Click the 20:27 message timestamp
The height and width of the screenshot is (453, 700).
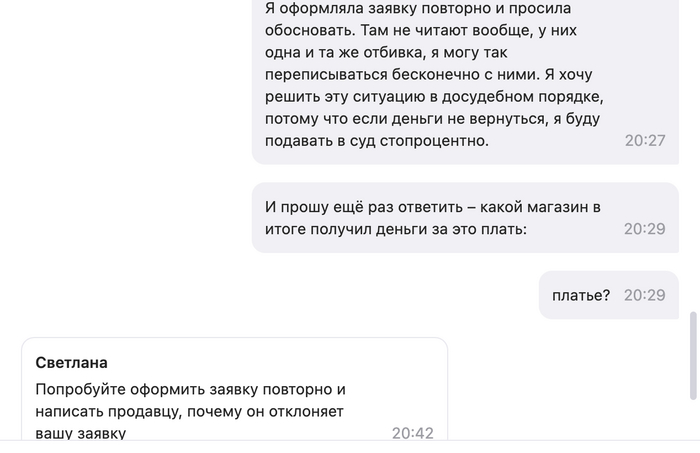pos(645,141)
